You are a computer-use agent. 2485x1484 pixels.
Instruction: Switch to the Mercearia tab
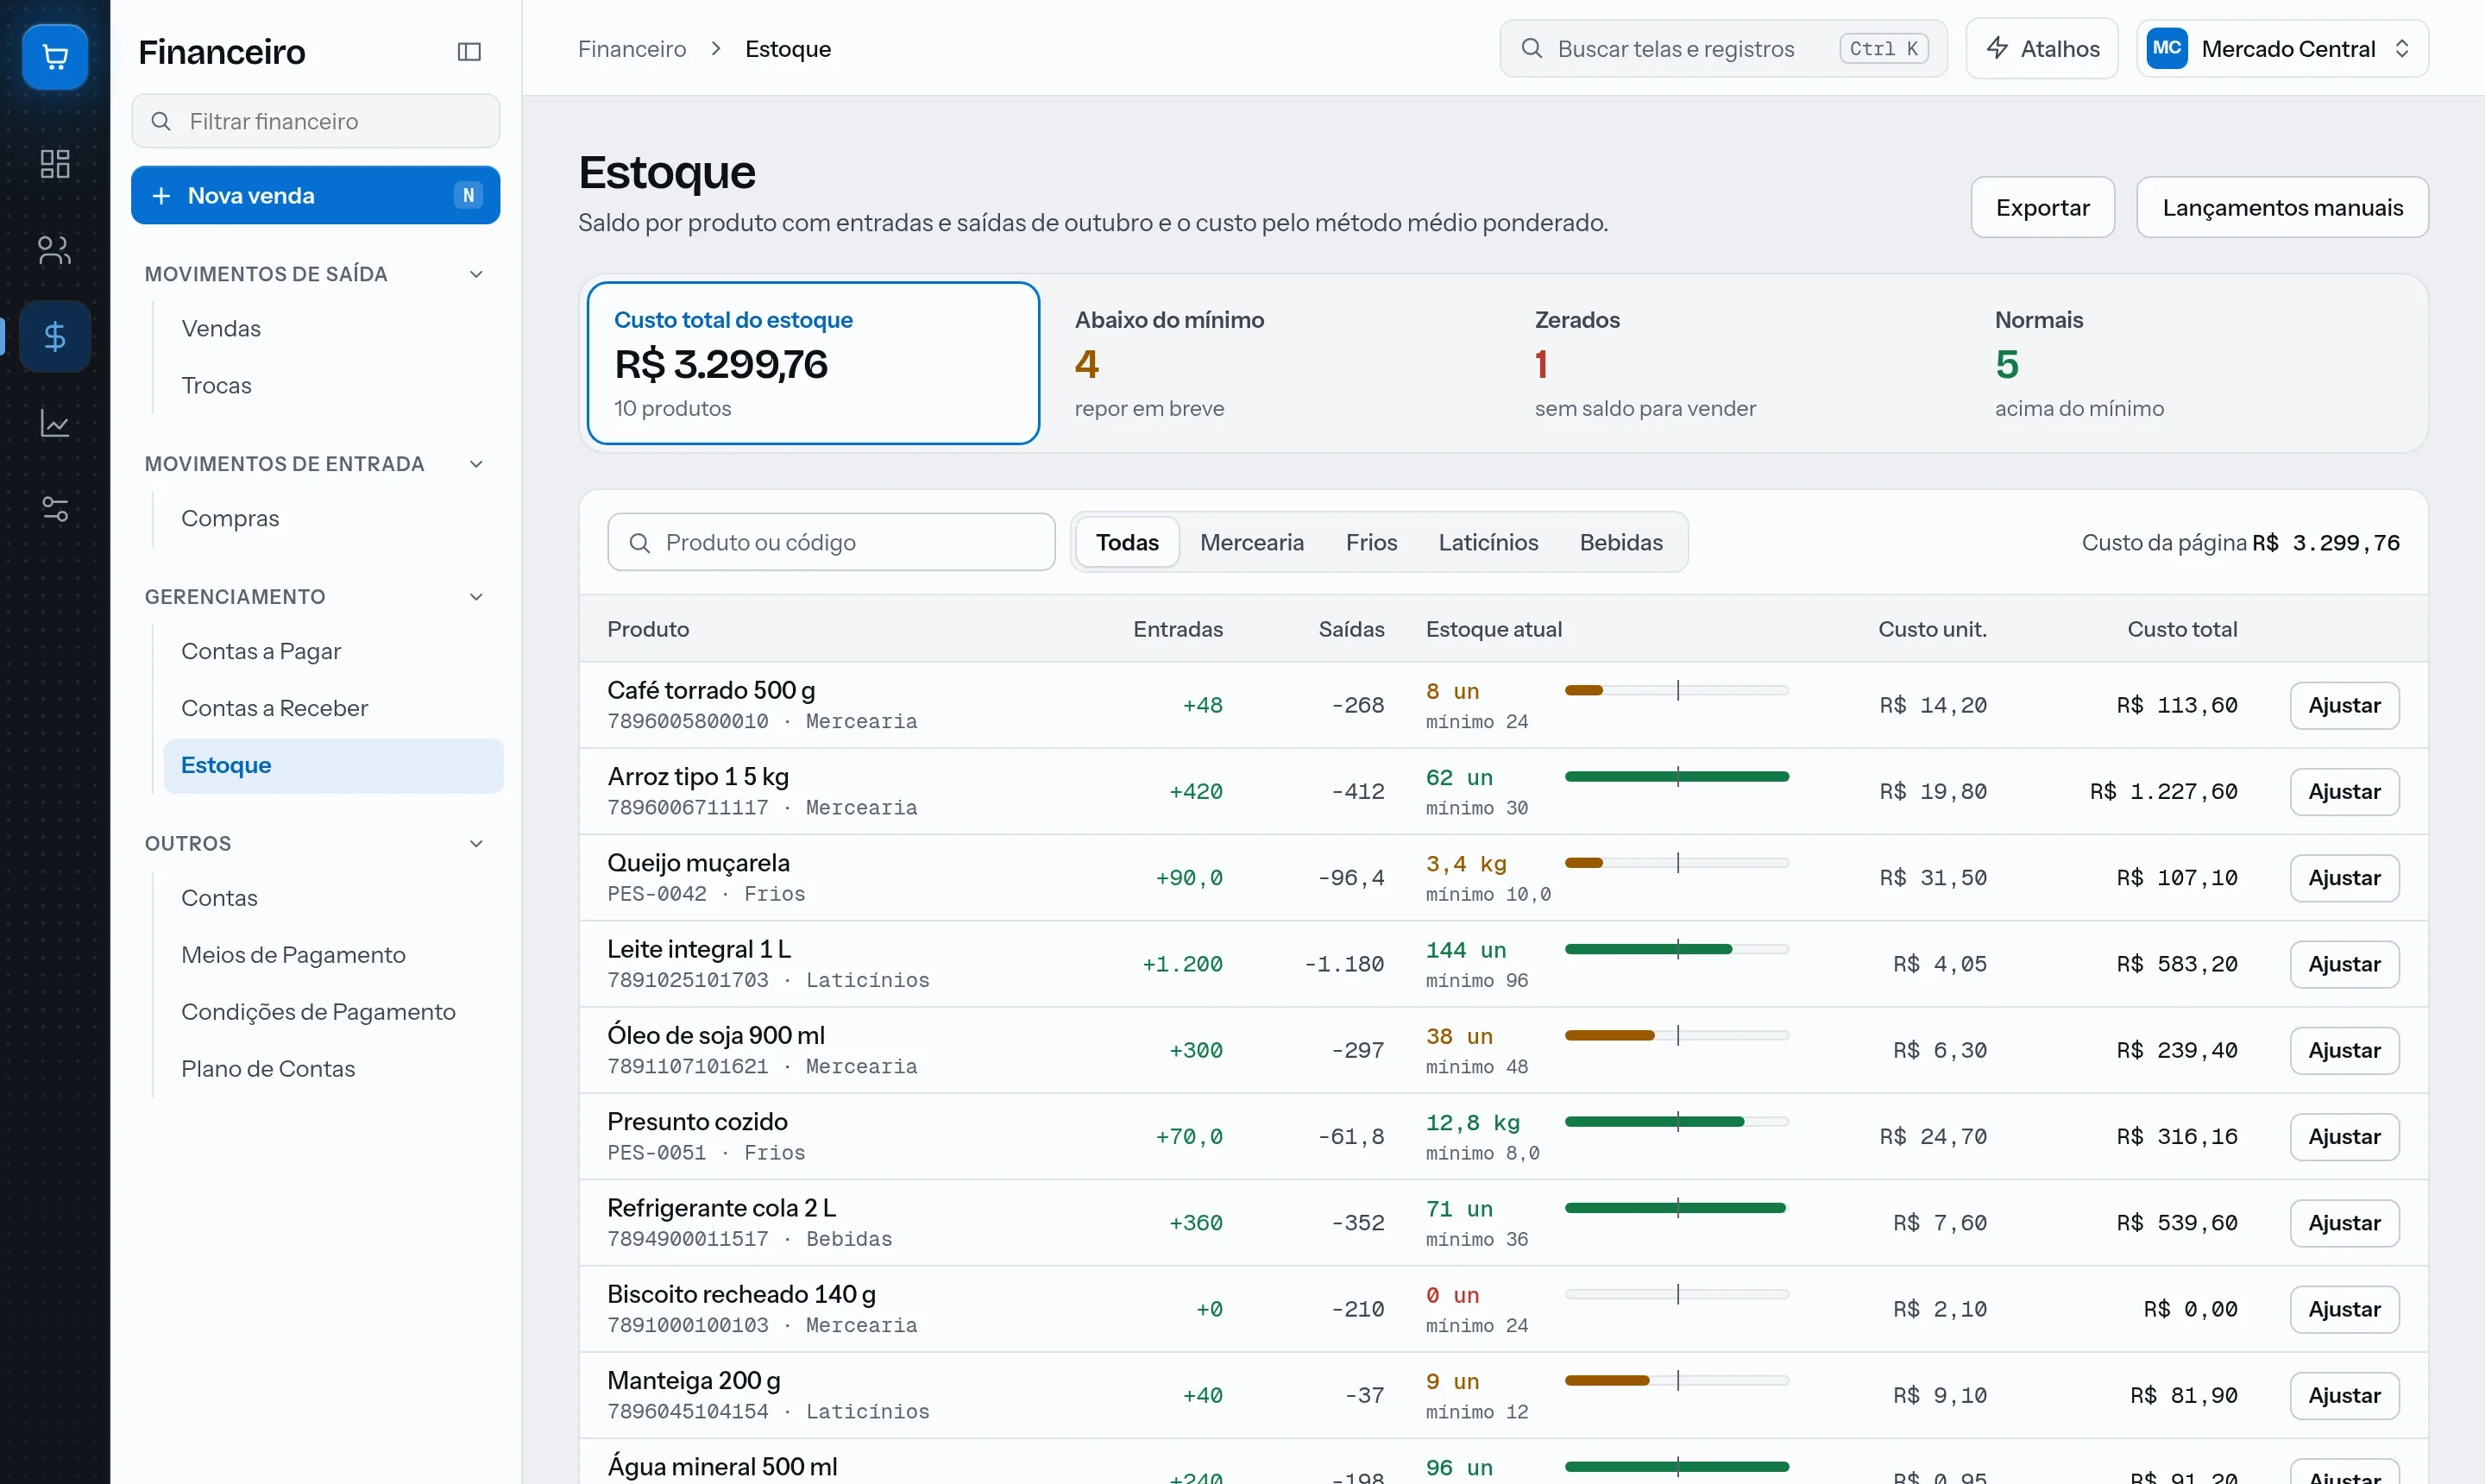point(1251,542)
